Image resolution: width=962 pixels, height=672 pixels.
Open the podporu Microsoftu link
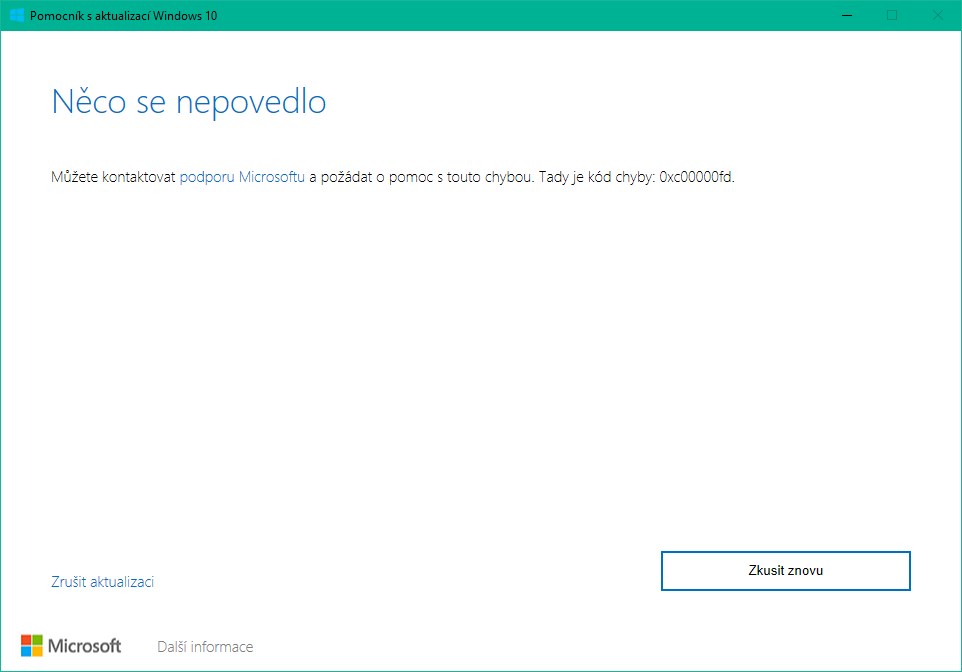242,177
